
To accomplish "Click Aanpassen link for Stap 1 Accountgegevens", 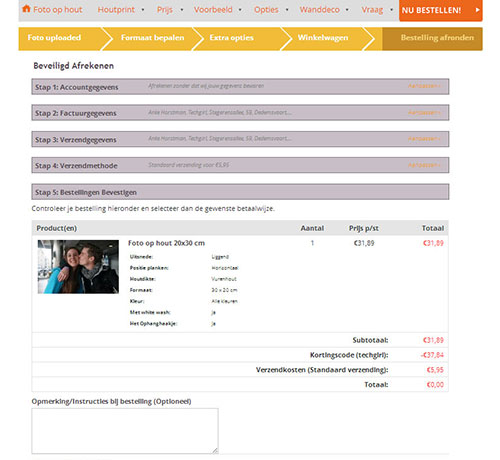I will [x=424, y=86].
